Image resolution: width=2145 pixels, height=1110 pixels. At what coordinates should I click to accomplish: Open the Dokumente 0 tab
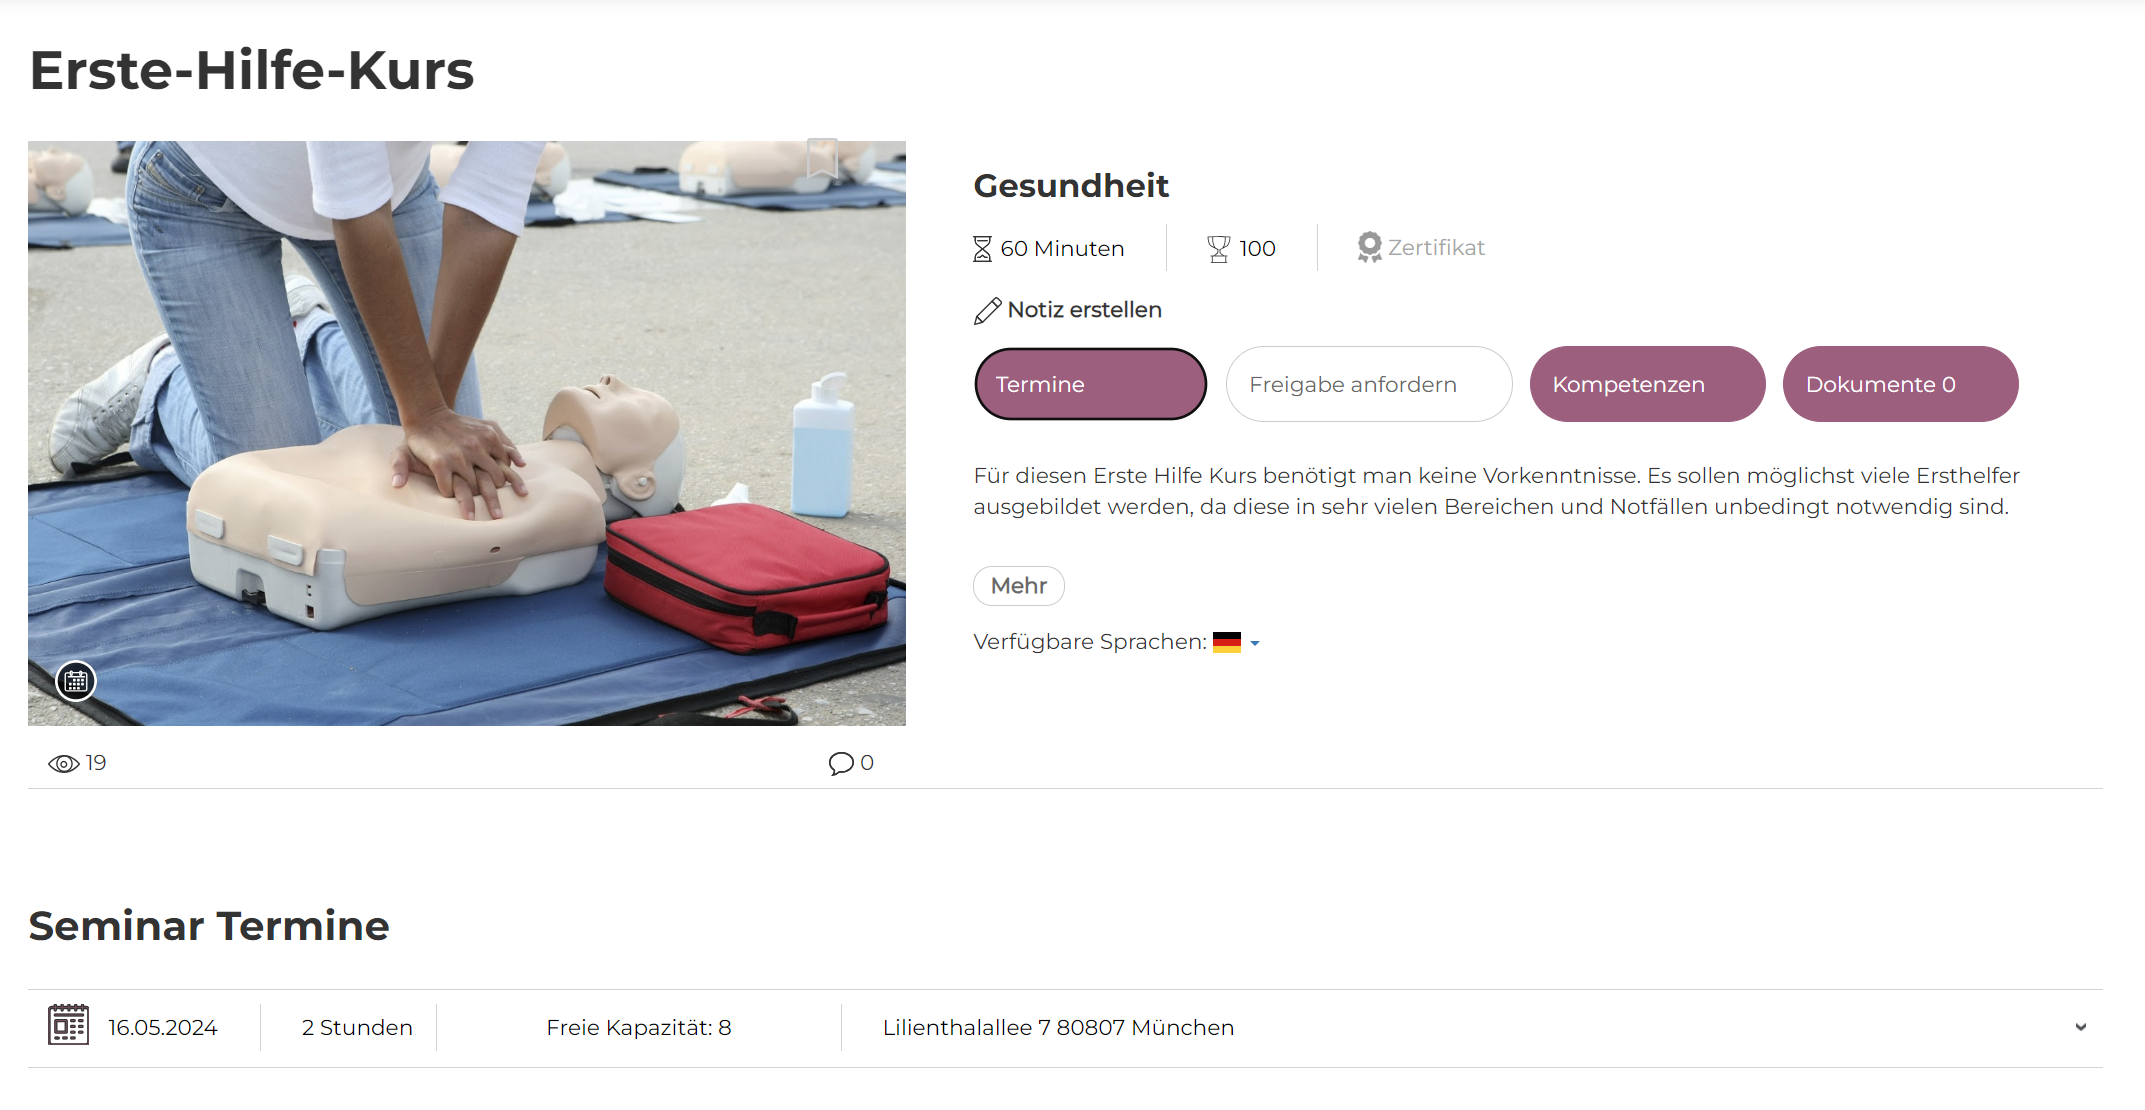pyautogui.click(x=1900, y=384)
